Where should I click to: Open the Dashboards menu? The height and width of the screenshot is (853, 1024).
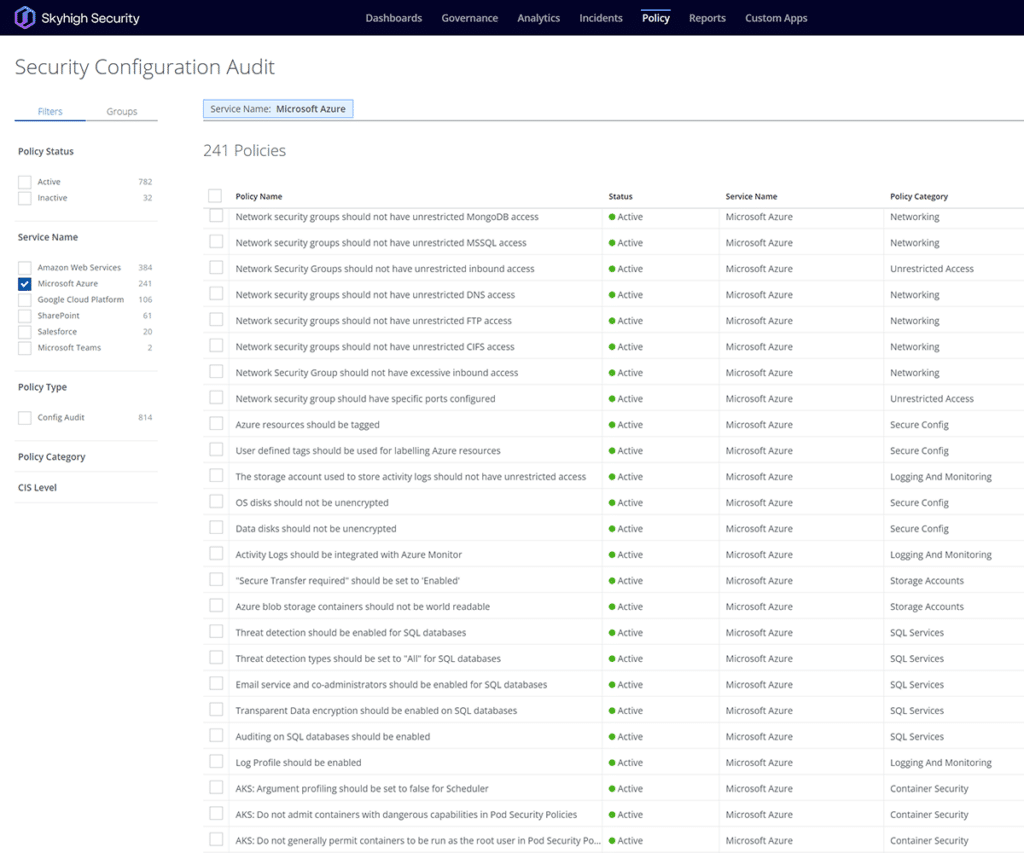393,18
